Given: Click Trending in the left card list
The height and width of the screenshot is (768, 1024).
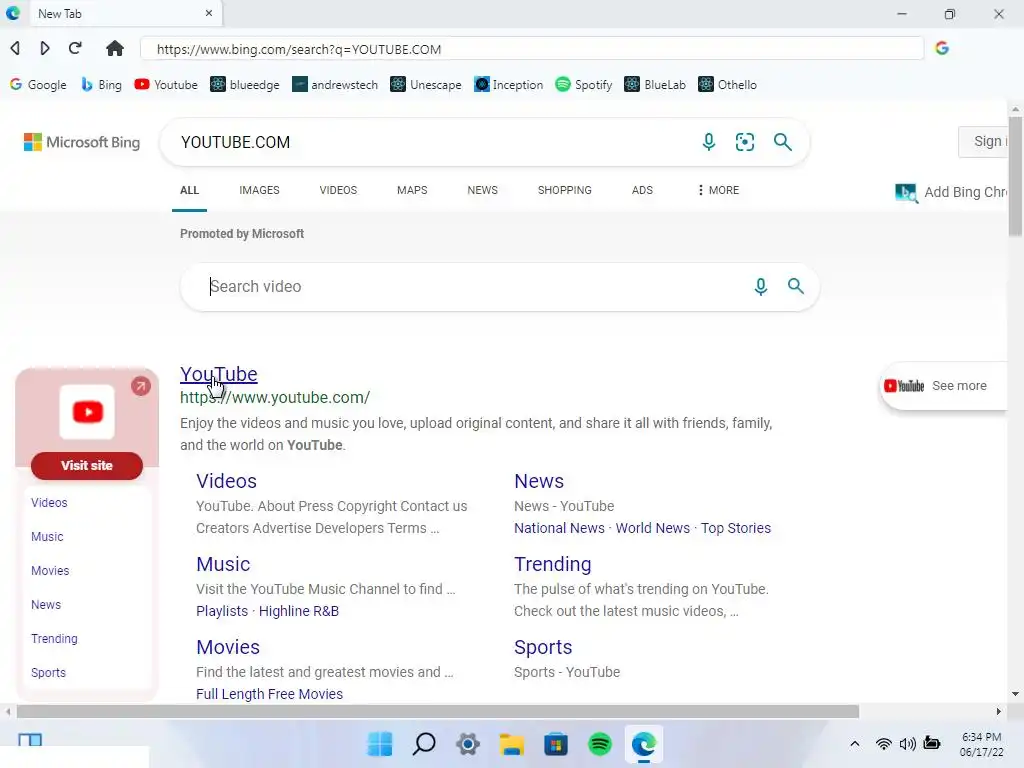Looking at the screenshot, I should [x=54, y=639].
